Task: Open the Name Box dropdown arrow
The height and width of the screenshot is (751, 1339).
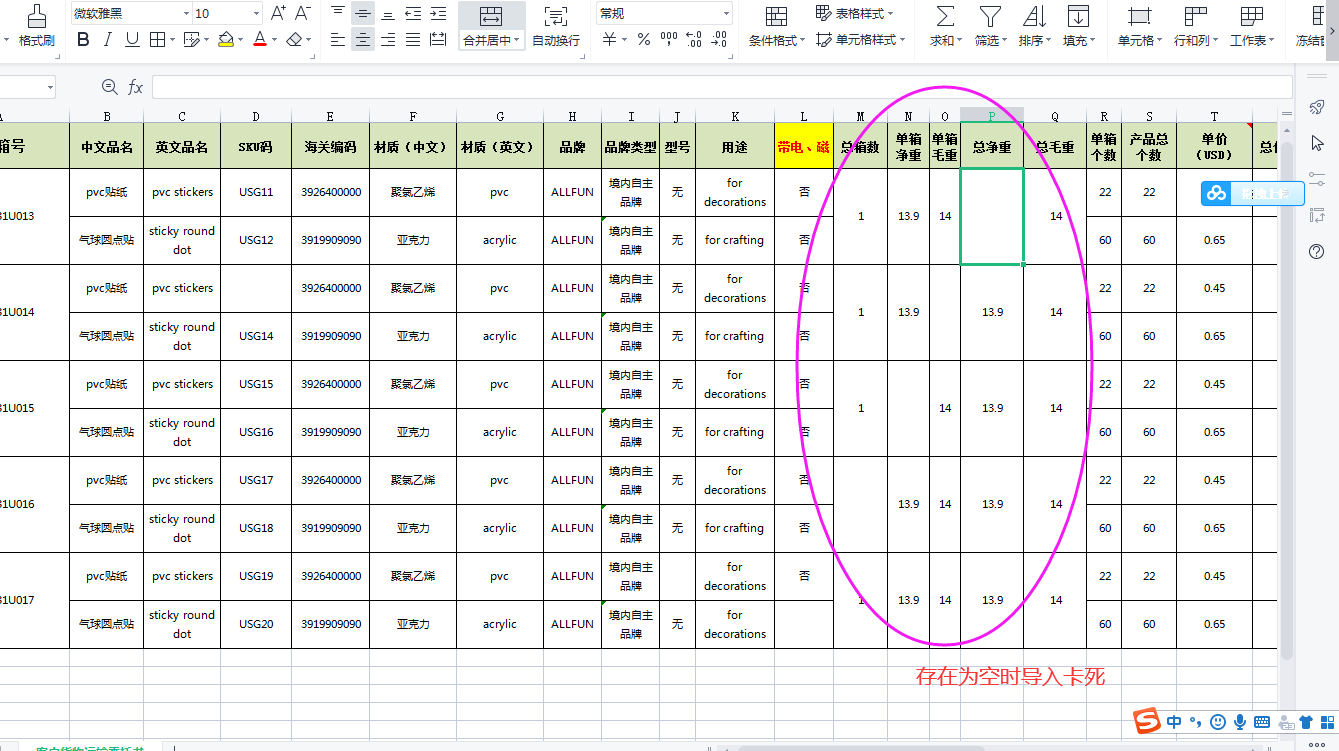Action: point(50,87)
